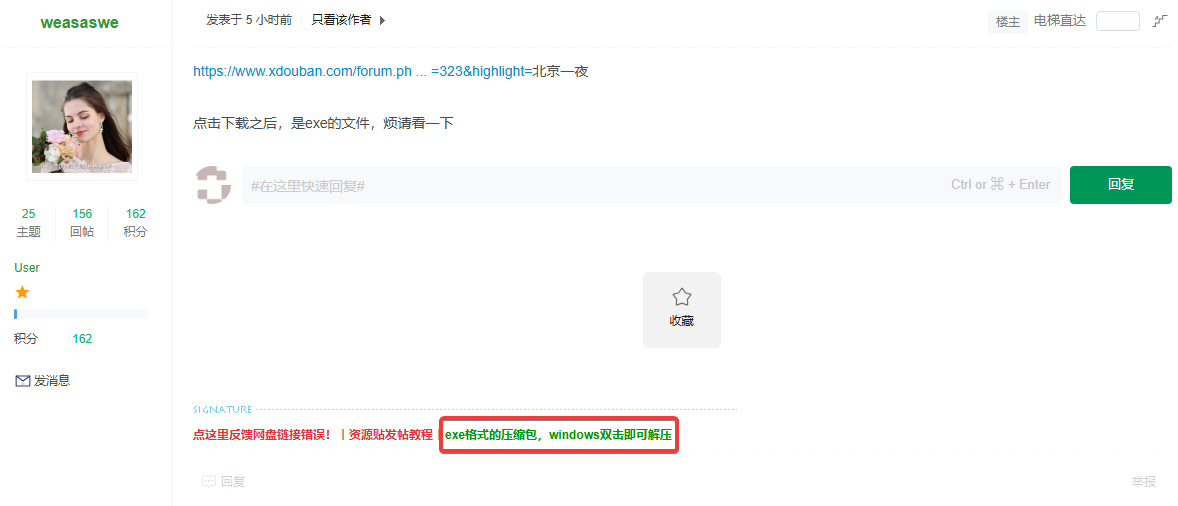Click the arrow next to 只看该作者
1178x506 pixels.
[x=382, y=21]
